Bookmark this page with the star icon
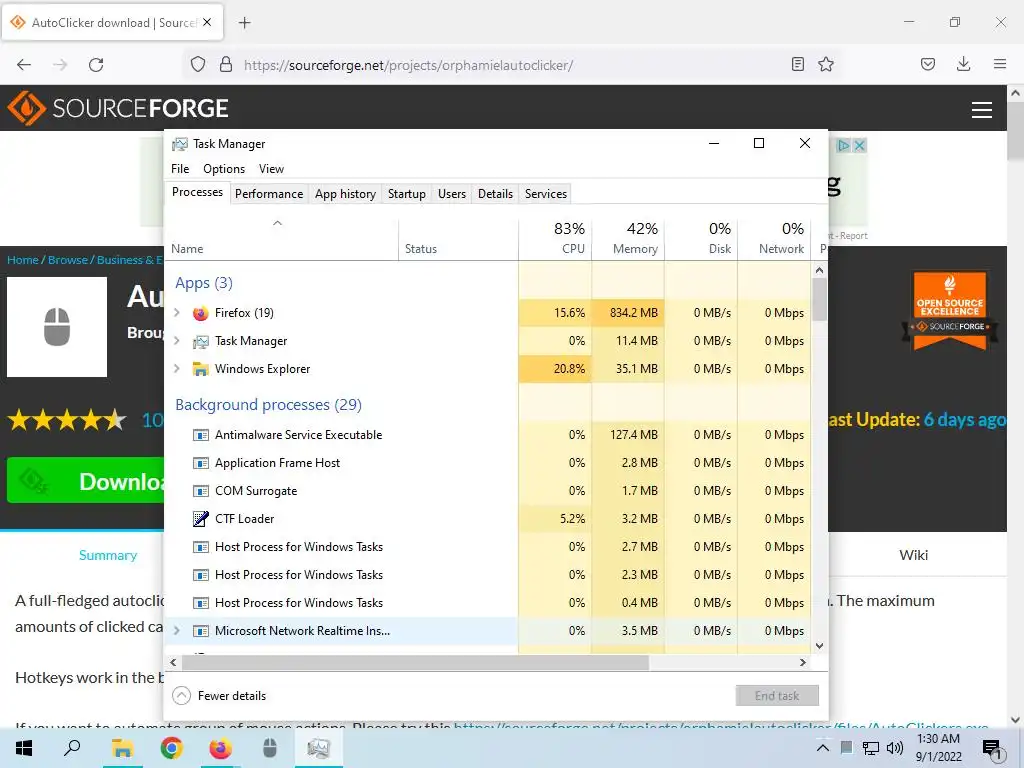 pyautogui.click(x=826, y=64)
